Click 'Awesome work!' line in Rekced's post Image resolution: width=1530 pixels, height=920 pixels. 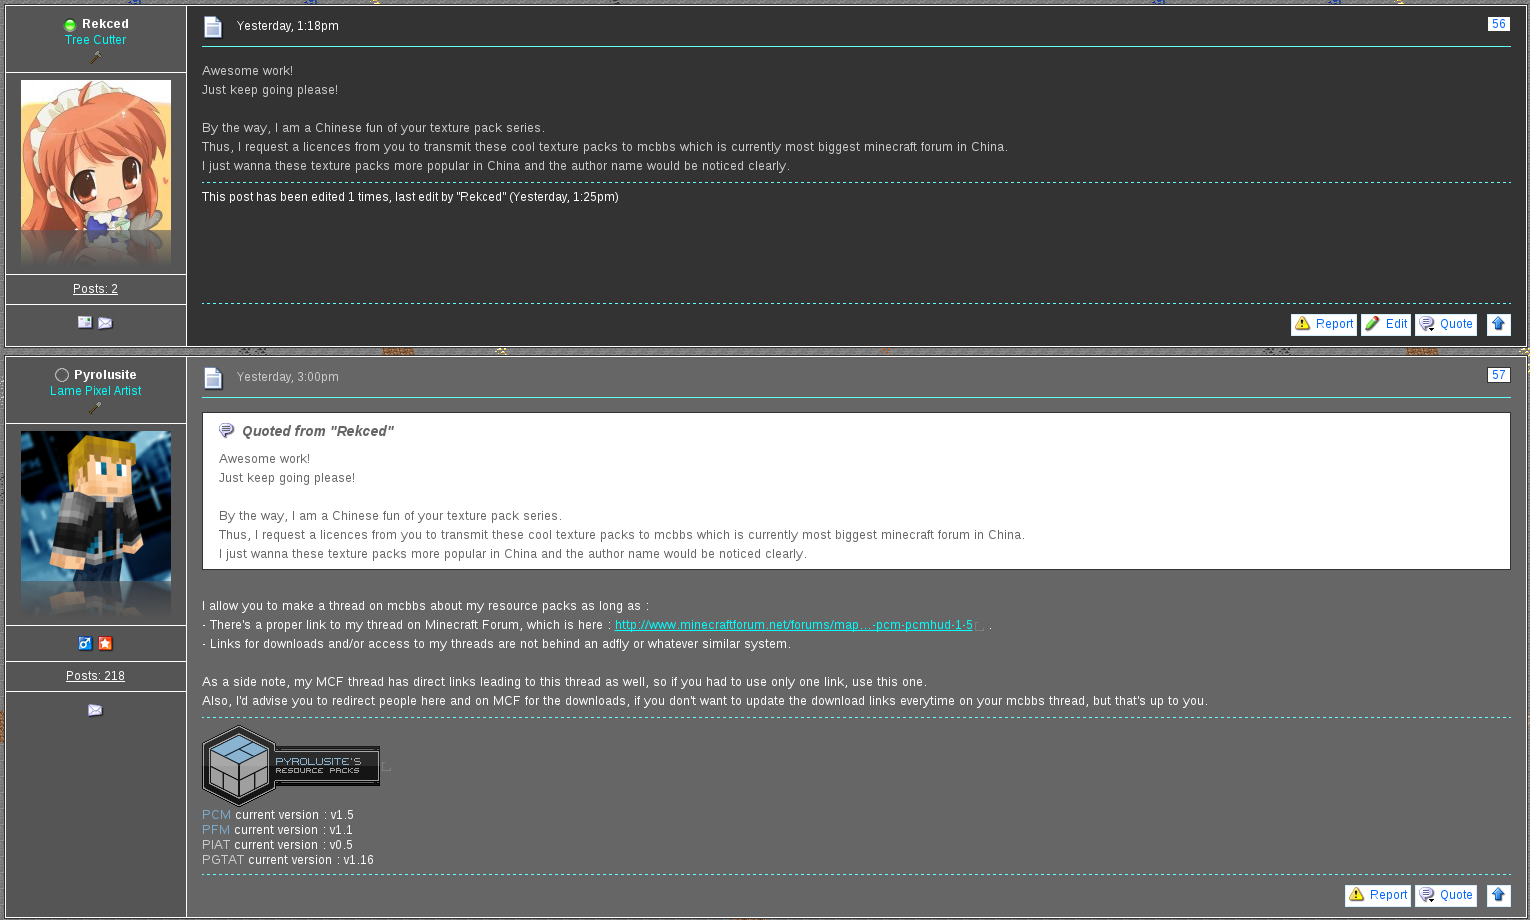point(247,71)
